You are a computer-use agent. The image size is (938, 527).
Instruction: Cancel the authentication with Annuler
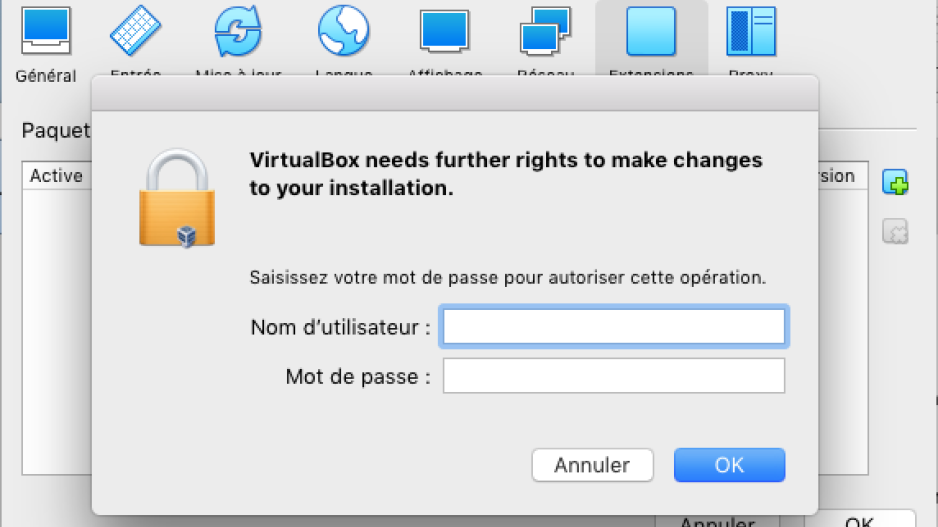592,465
